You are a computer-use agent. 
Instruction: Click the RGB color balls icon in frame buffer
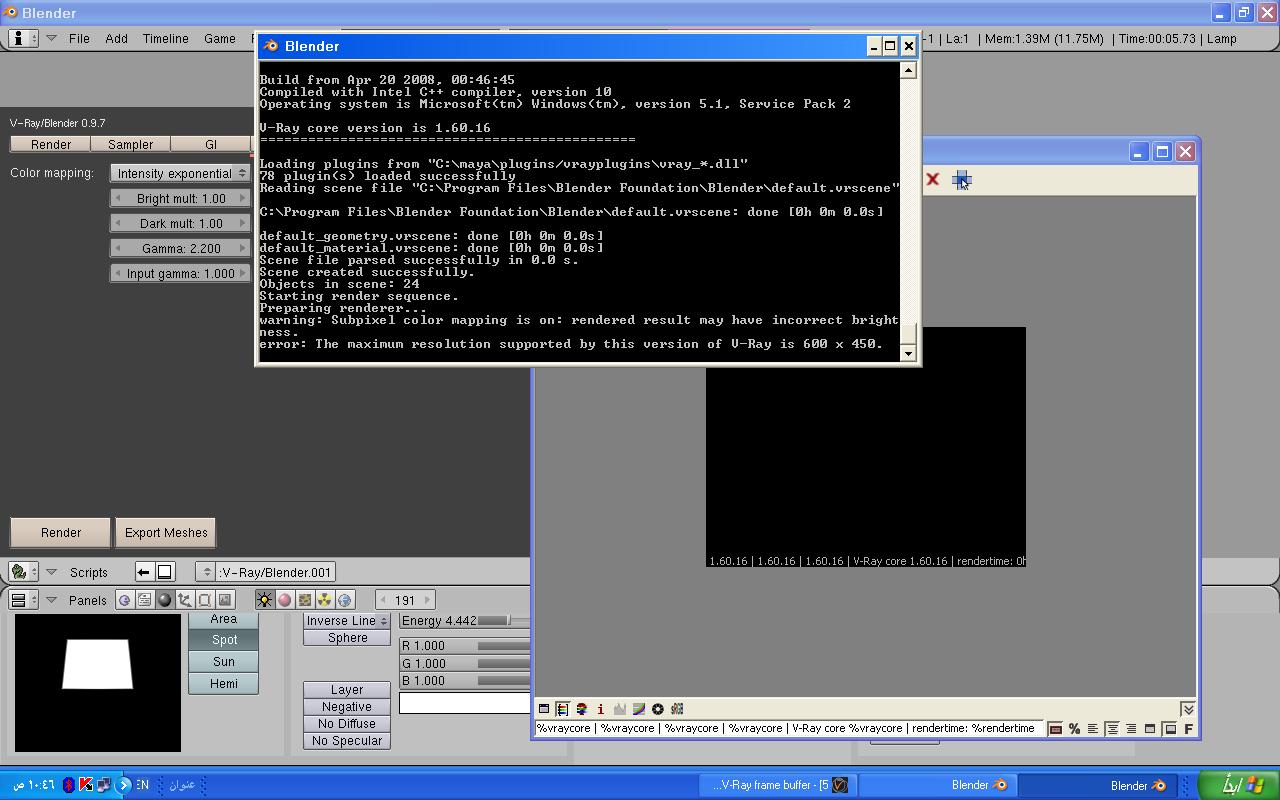click(581, 709)
